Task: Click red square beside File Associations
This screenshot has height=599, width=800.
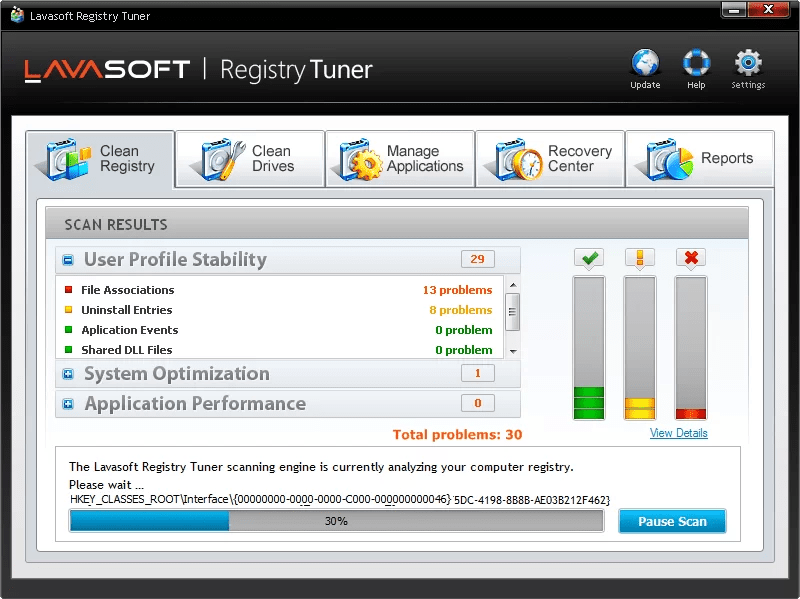Action: [x=68, y=290]
